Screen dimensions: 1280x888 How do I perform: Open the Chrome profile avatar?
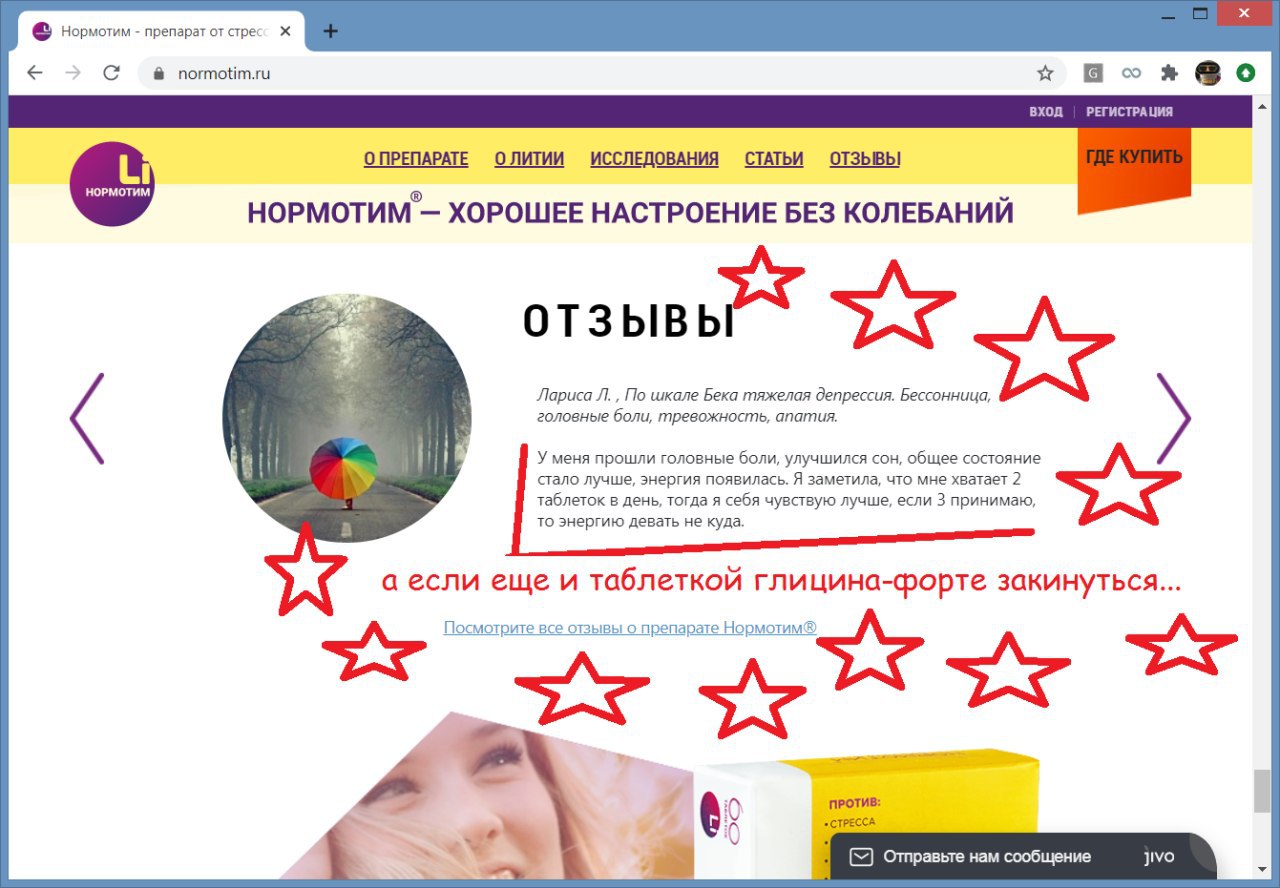[1208, 73]
